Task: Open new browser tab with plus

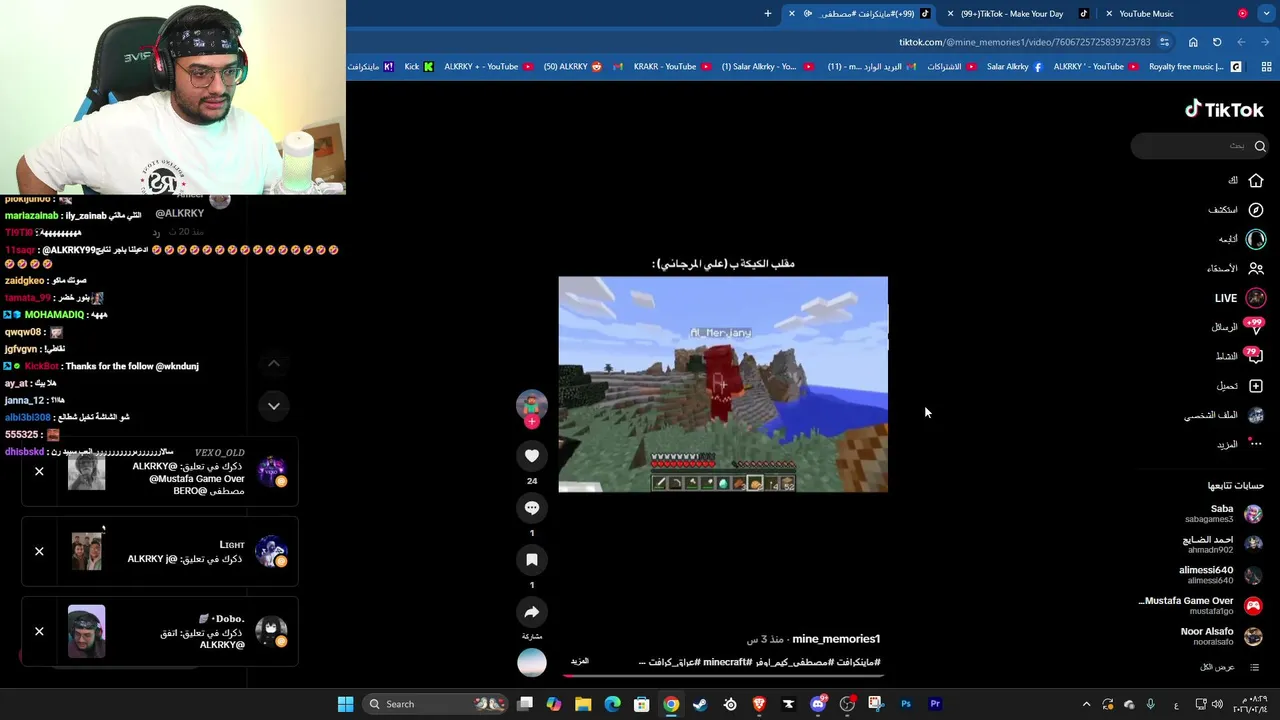Action: (768, 14)
